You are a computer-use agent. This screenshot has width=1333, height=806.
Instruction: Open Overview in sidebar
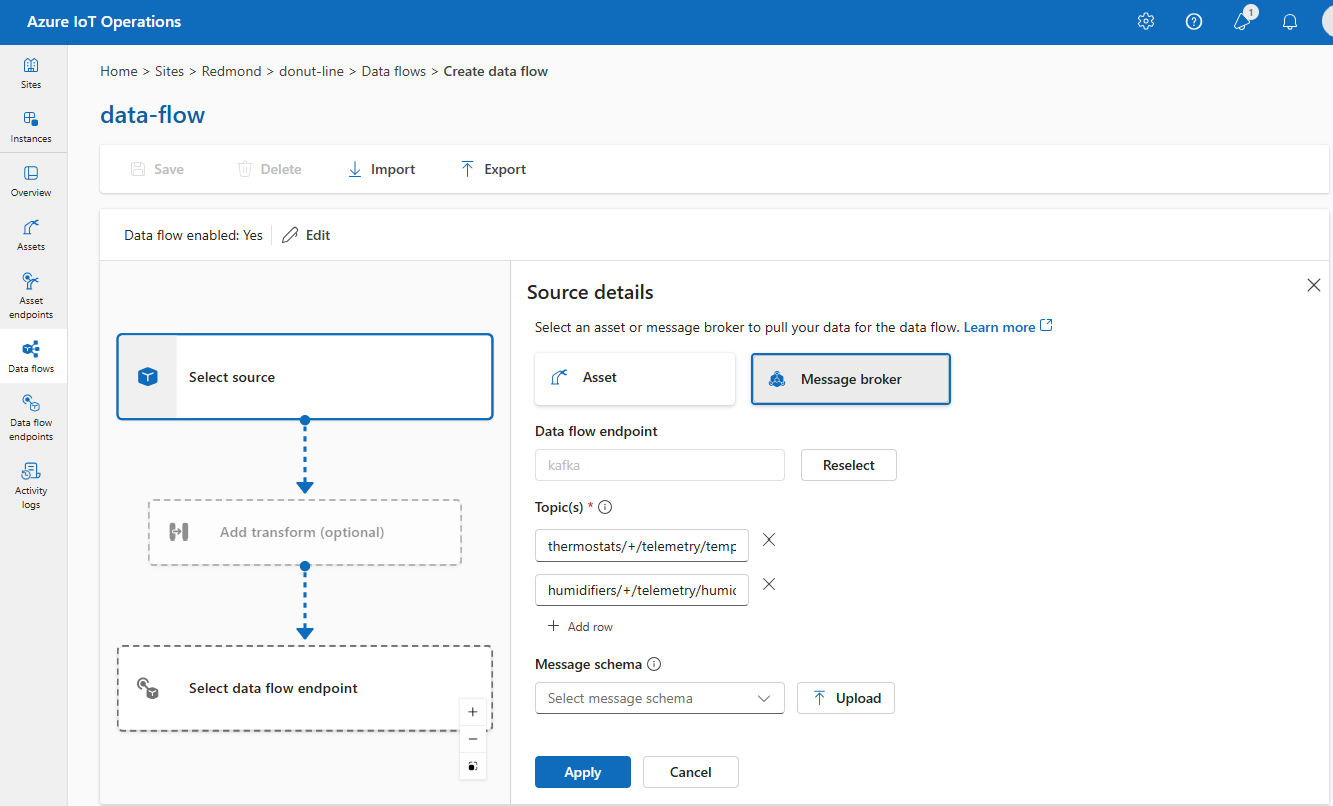point(31,181)
